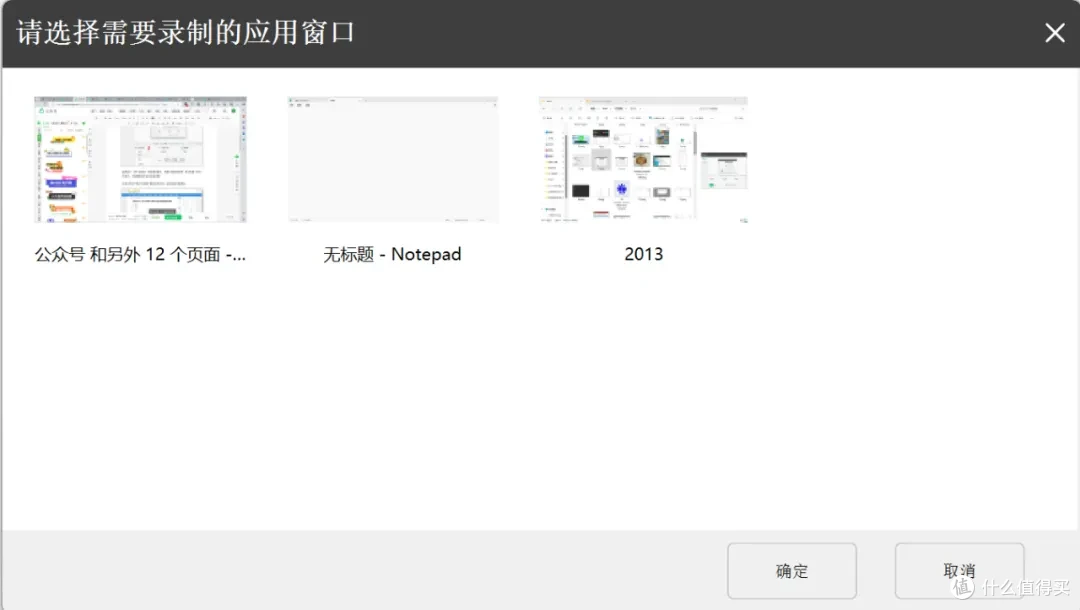Click the 2013 label text
The height and width of the screenshot is (610, 1080).
point(643,254)
